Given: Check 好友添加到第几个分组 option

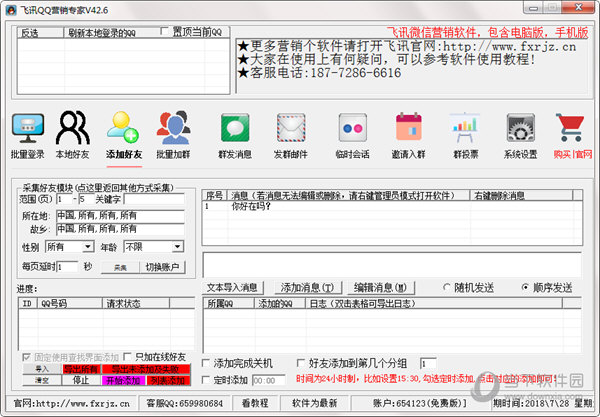Looking at the screenshot, I should pos(301,363).
